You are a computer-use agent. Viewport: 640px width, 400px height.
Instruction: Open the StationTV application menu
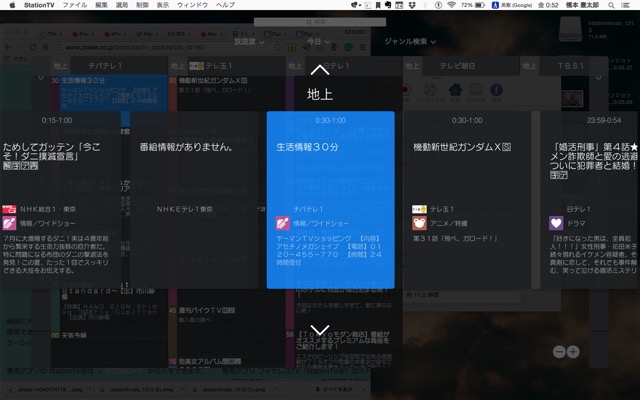tap(39, 5)
